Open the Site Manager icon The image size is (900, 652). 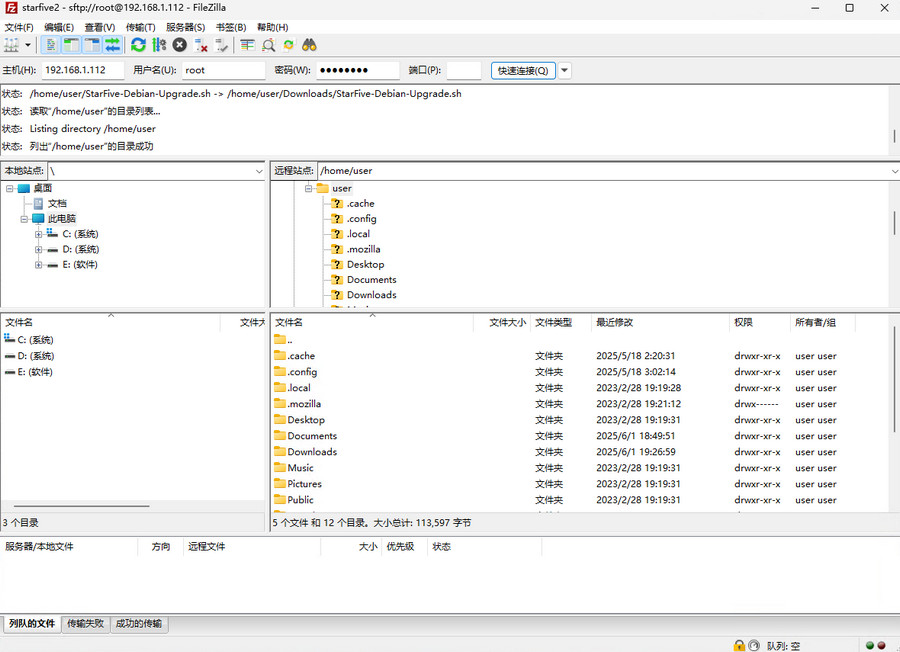point(11,45)
